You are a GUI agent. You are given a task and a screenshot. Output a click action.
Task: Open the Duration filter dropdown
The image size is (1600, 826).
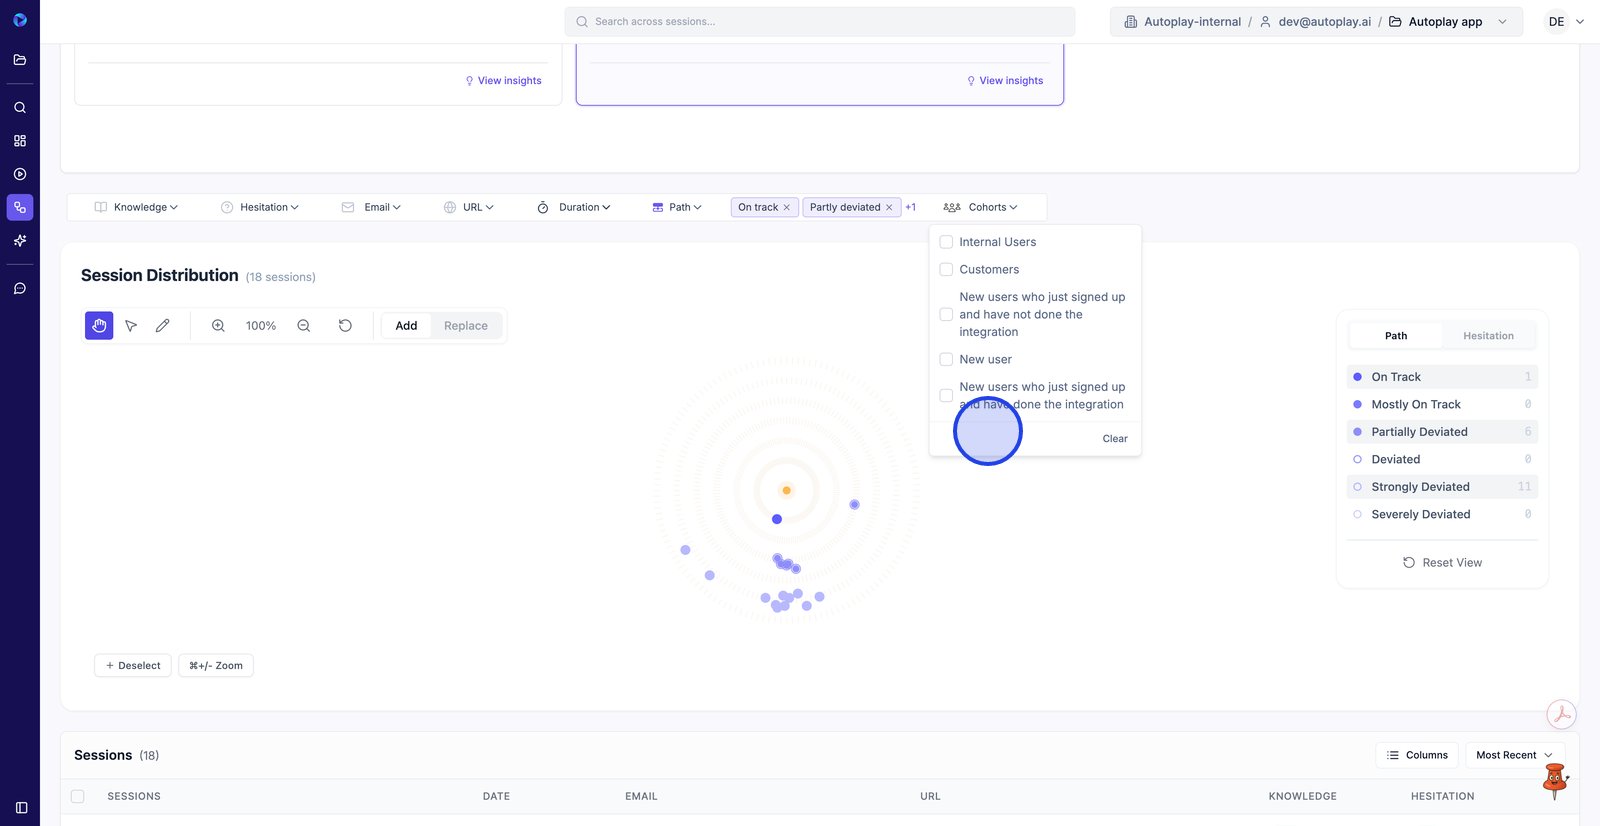click(x=573, y=208)
